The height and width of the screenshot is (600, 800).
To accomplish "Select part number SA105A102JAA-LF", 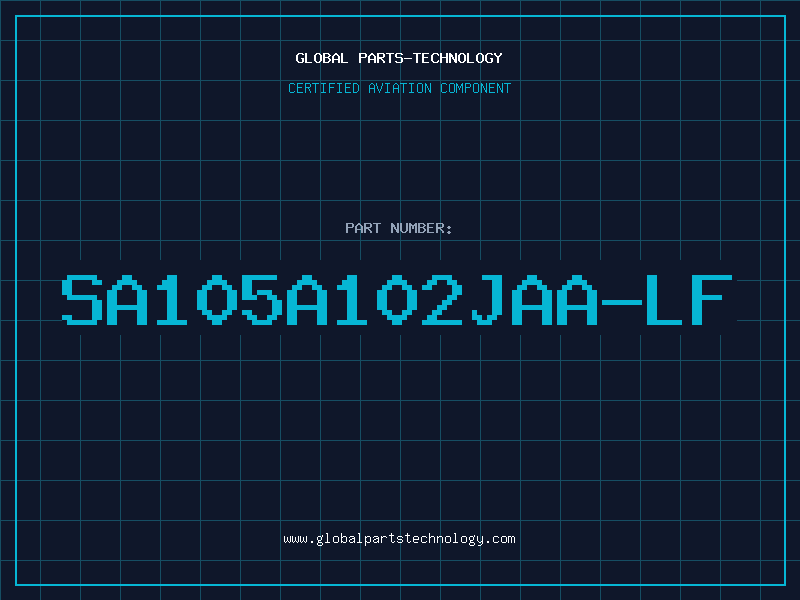I will coord(397,299).
